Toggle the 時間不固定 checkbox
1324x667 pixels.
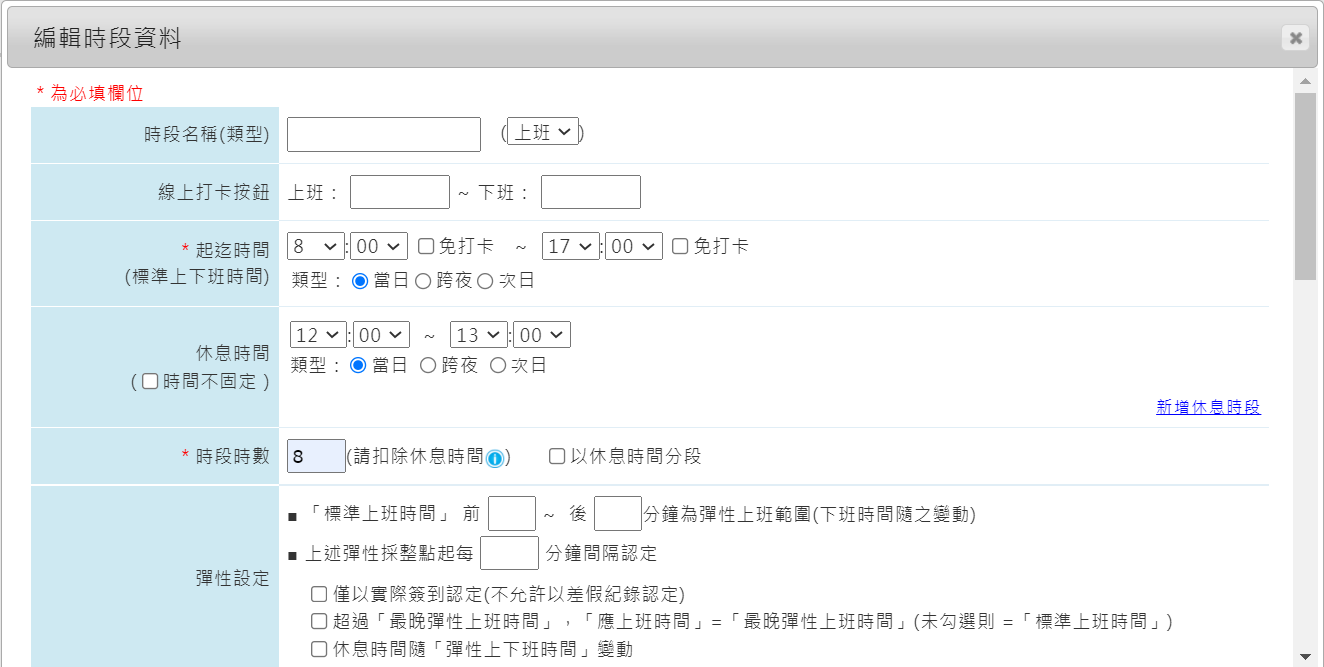tap(150, 381)
